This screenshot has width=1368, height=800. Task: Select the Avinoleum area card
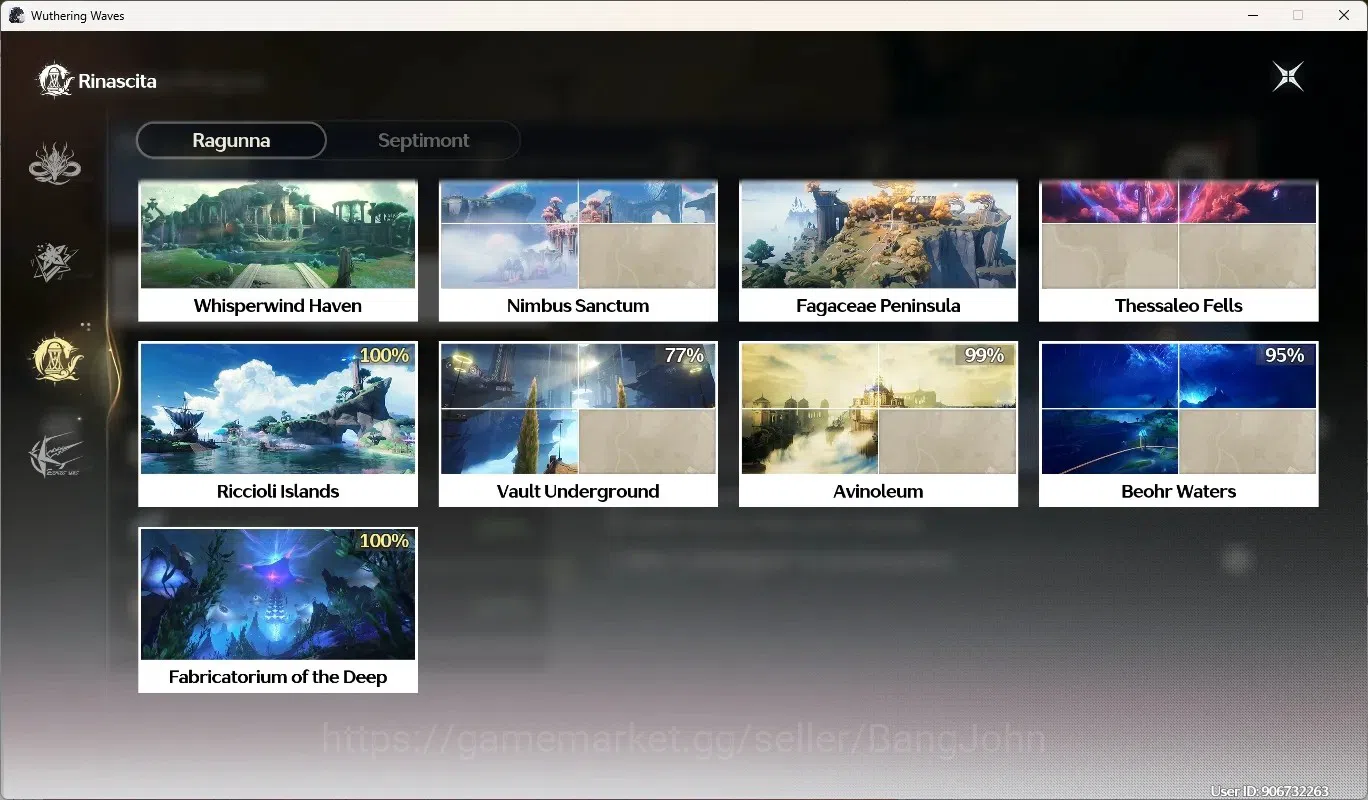878,424
